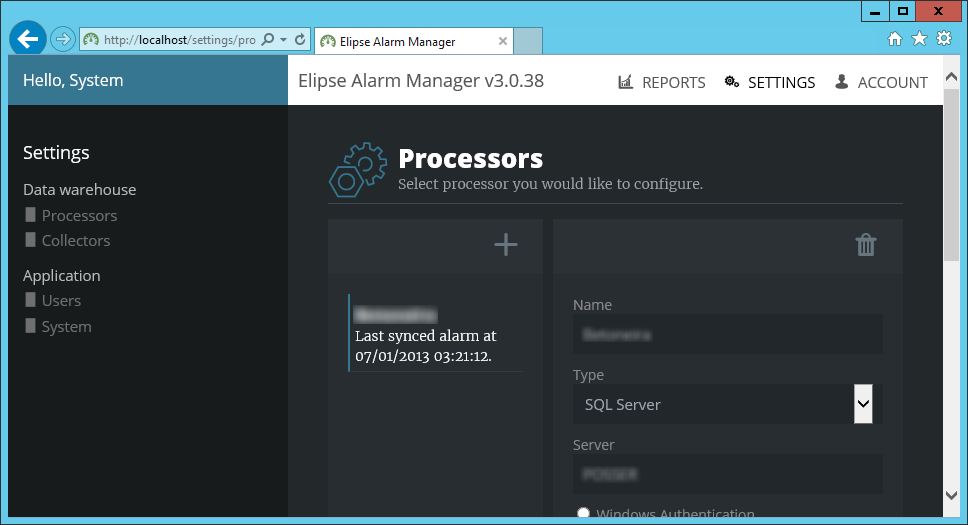968x525 pixels.
Task: Go to Collectors in the sidebar
Action: coord(75,240)
